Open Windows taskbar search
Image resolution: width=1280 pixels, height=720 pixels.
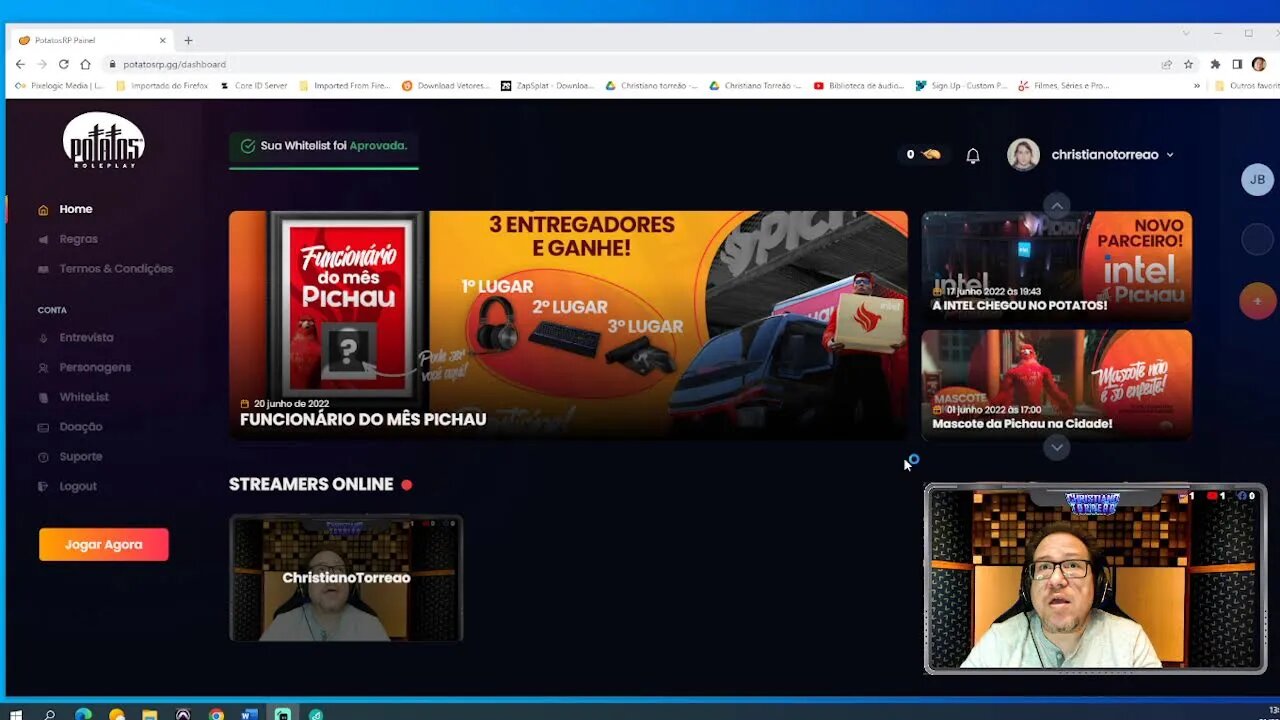coord(49,714)
